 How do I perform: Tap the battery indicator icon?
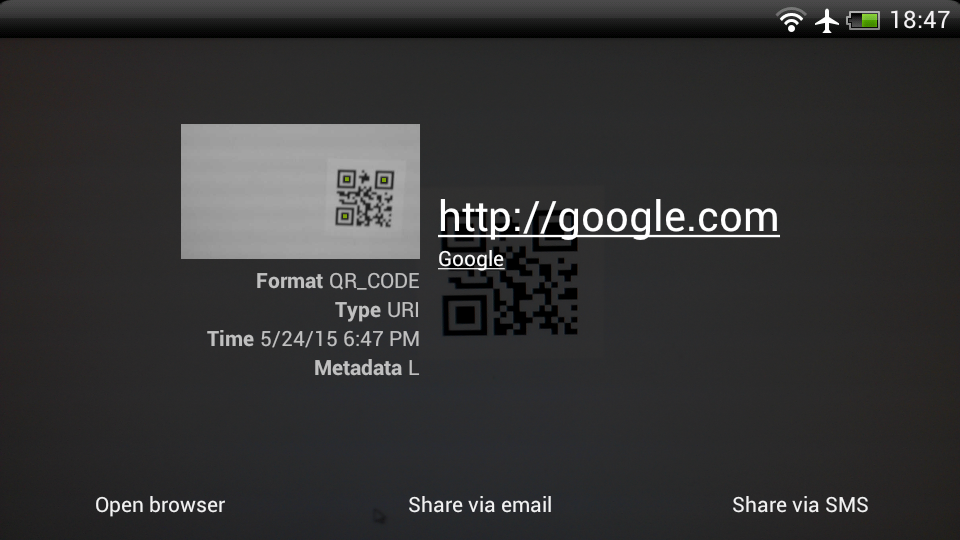click(863, 21)
